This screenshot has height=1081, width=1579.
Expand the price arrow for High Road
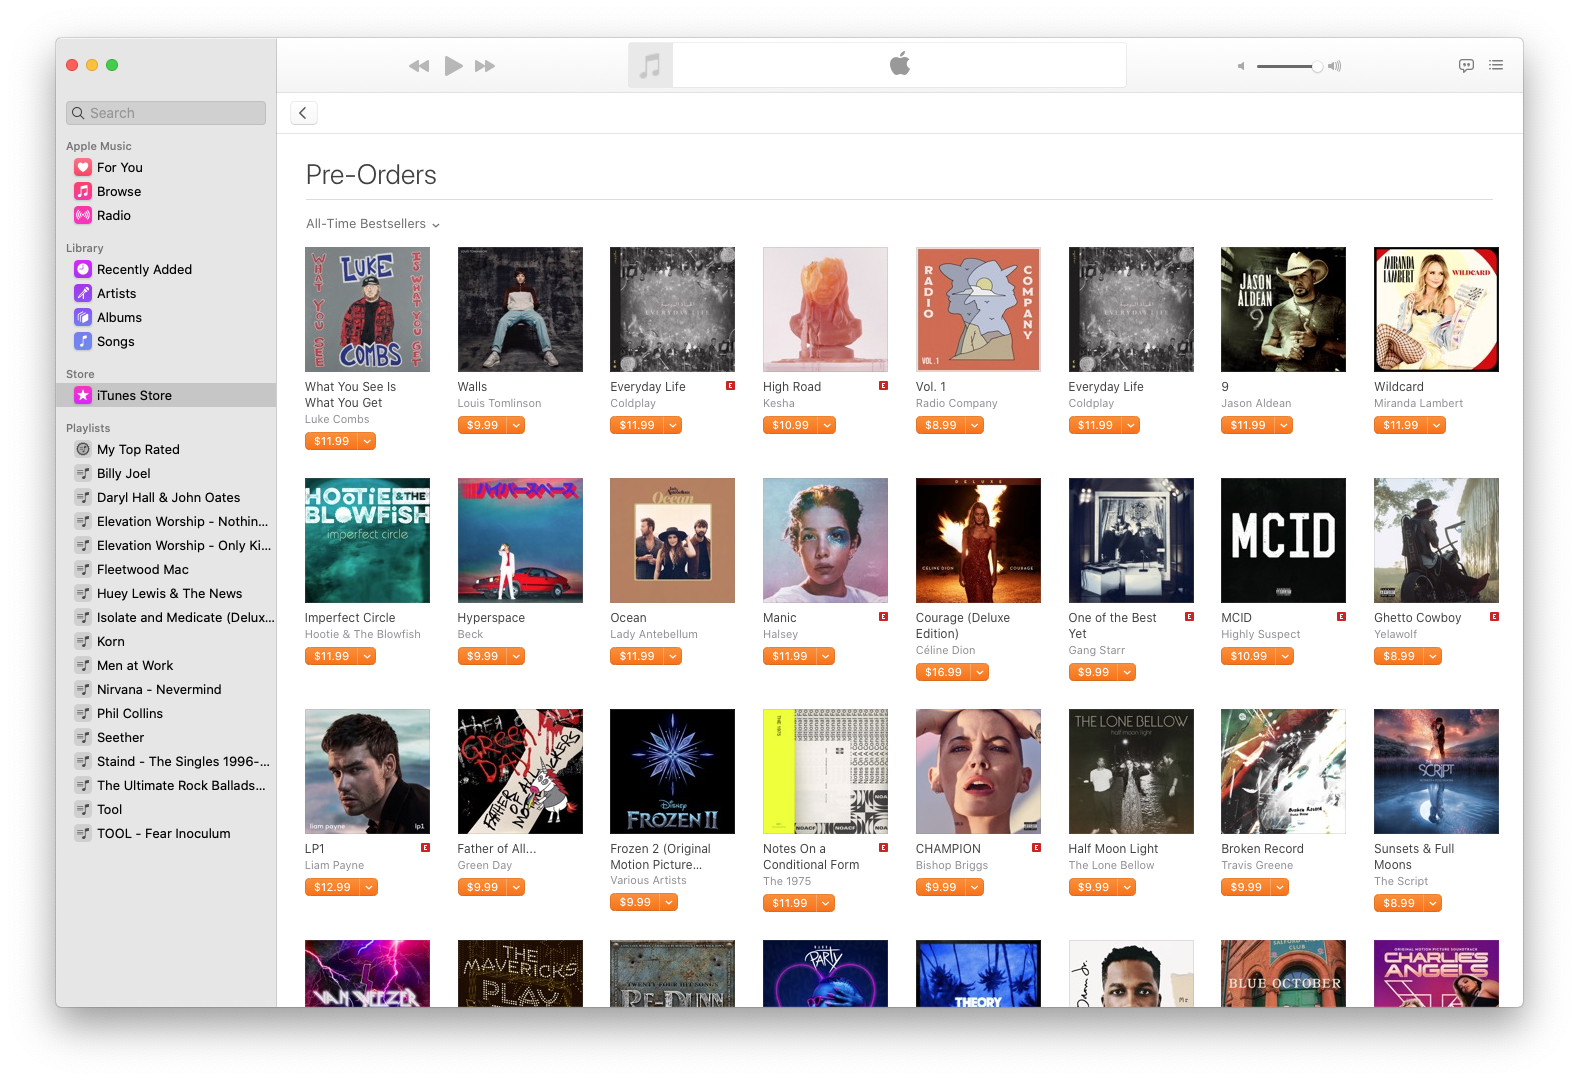tap(826, 426)
